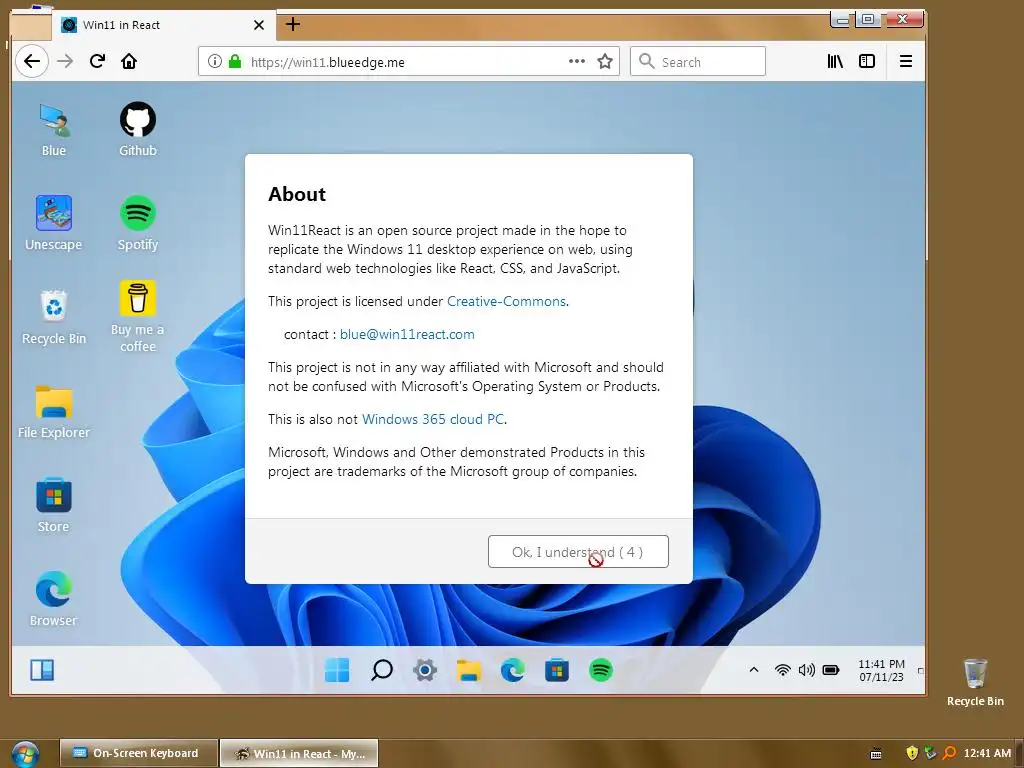Click the address bar URL field
The height and width of the screenshot is (768, 1024).
click(409, 61)
